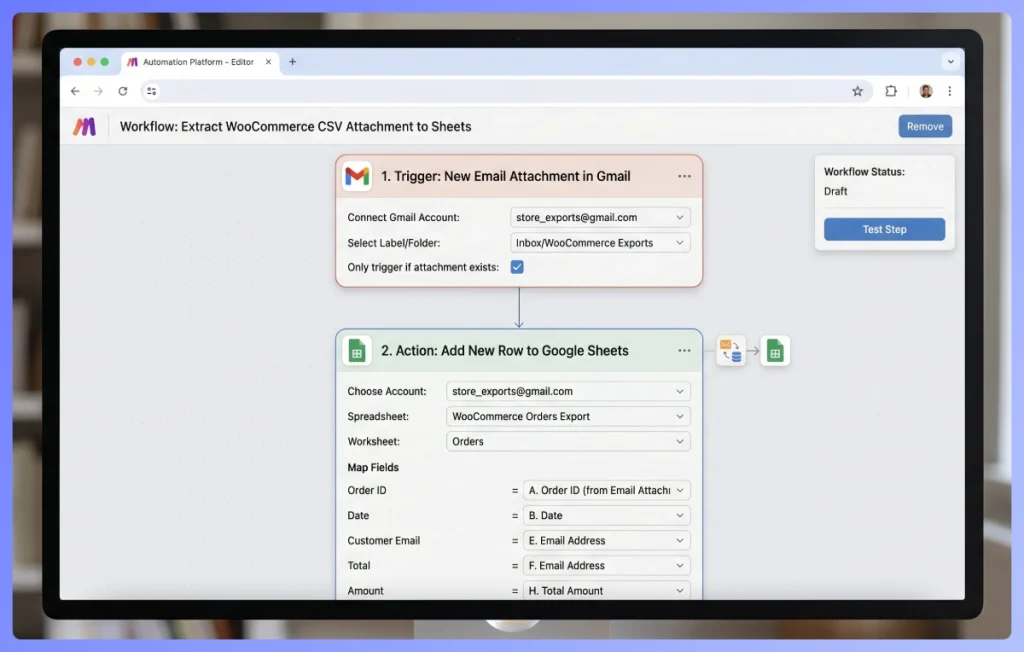Image resolution: width=1024 pixels, height=652 pixels.
Task: Navigate back with the browser back arrow
Action: (x=75, y=91)
